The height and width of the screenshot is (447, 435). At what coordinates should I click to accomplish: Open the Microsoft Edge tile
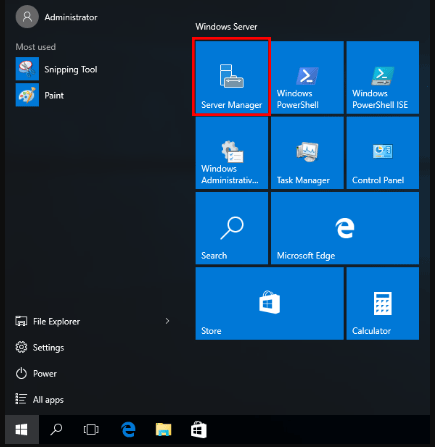[x=345, y=228]
